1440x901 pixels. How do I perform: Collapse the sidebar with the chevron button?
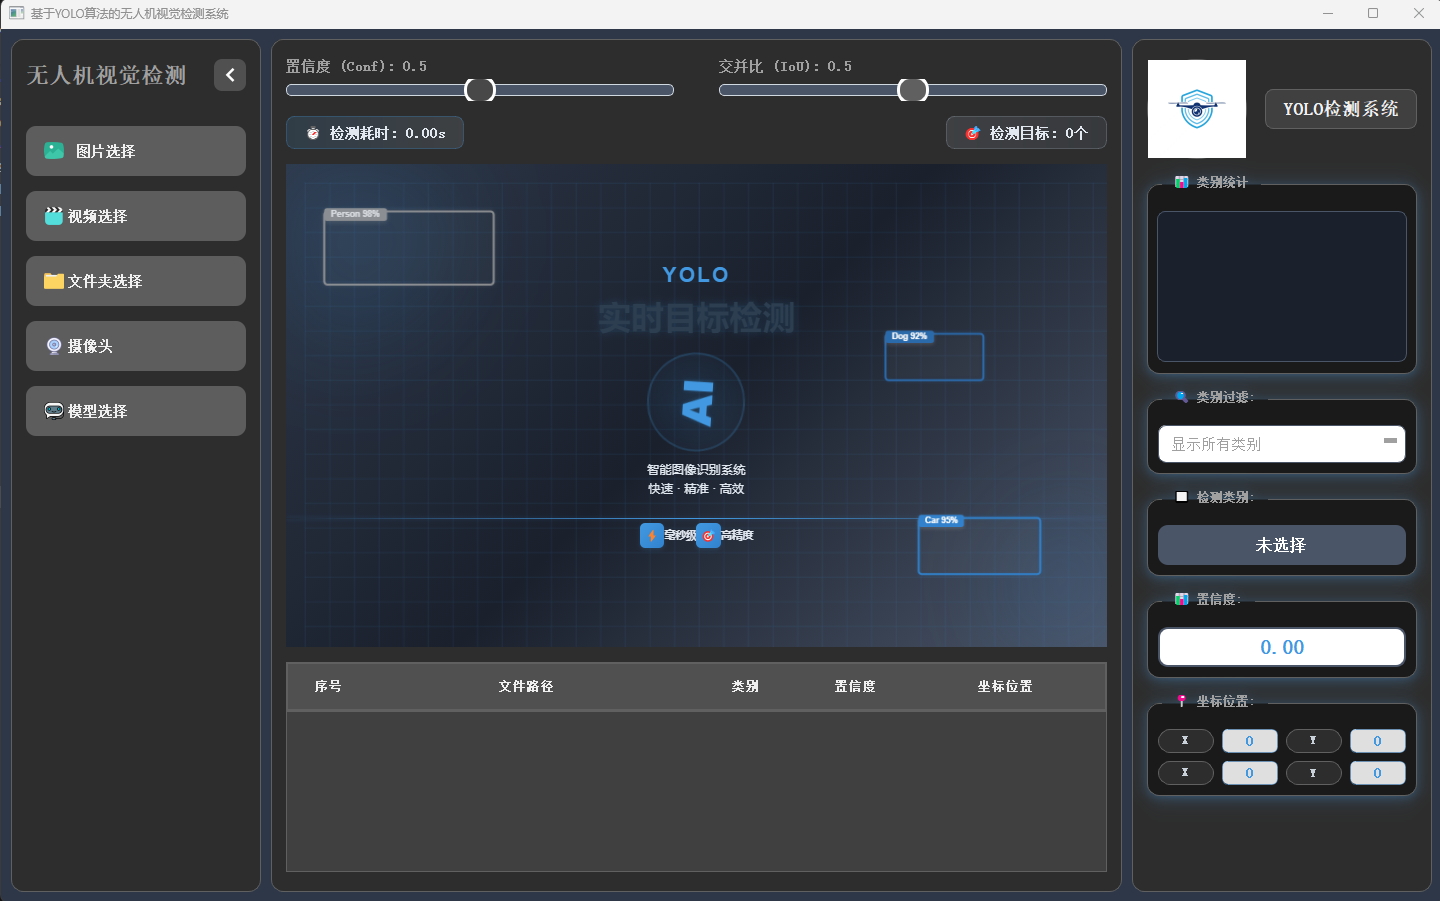230,75
